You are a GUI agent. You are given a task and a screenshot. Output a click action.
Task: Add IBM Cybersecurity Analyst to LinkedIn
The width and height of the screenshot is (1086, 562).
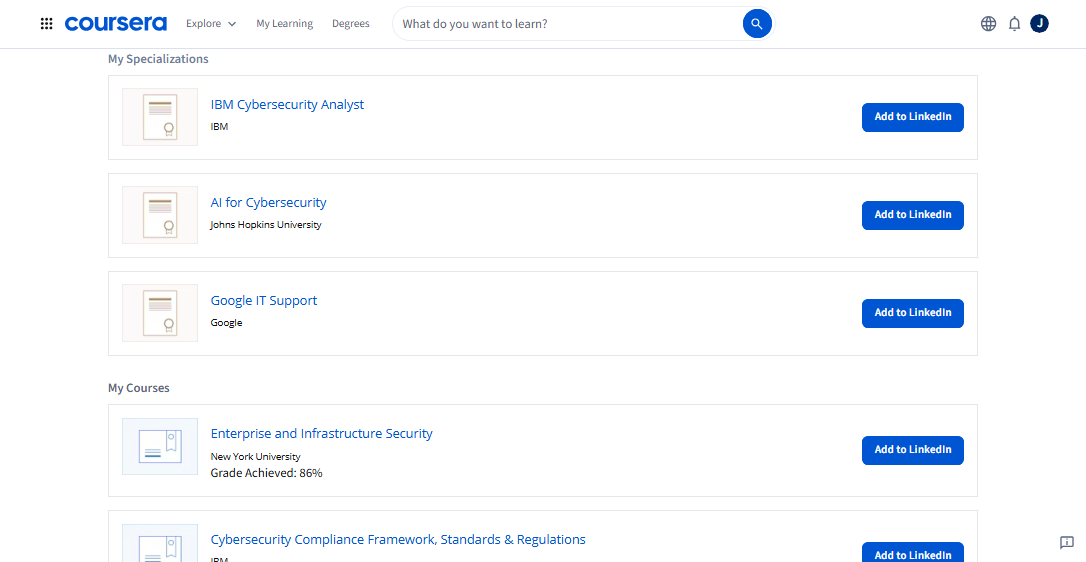[912, 117]
